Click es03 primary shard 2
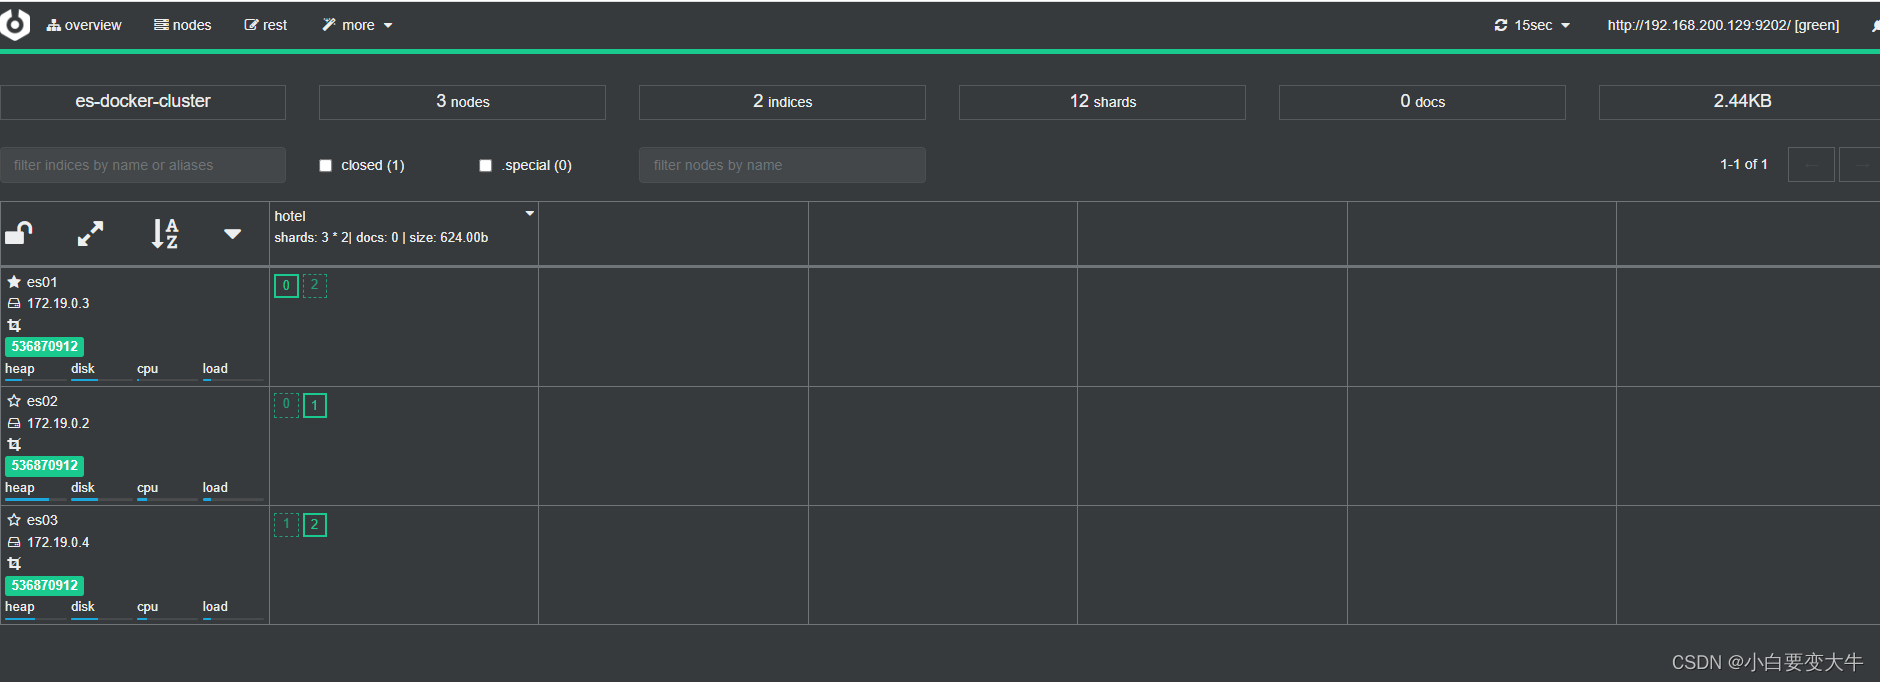Screen dimensions: 1880x682 click(315, 524)
